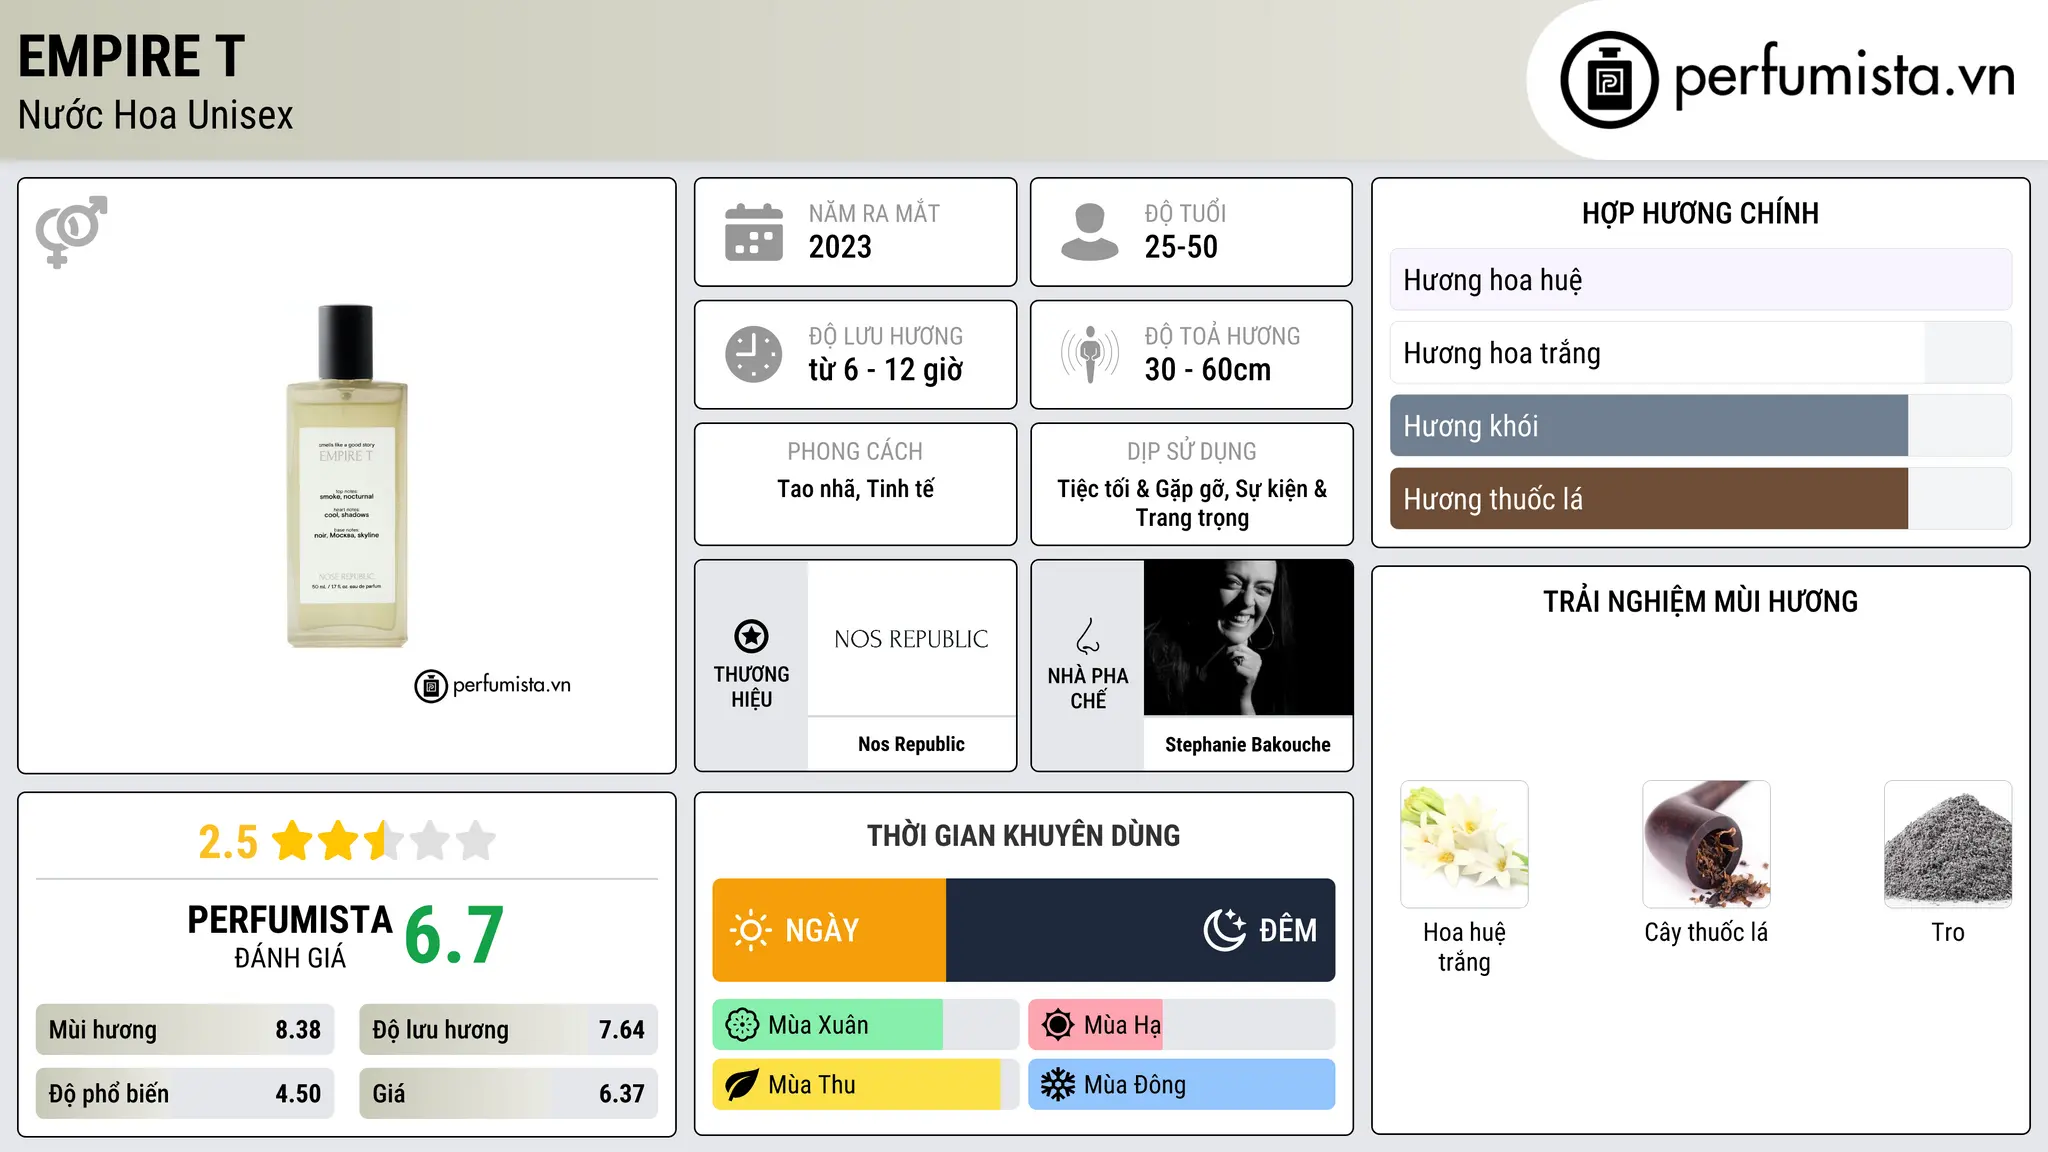Click the Độ lưu hương score '7.64'
This screenshot has width=2048, height=1152.
(622, 1030)
